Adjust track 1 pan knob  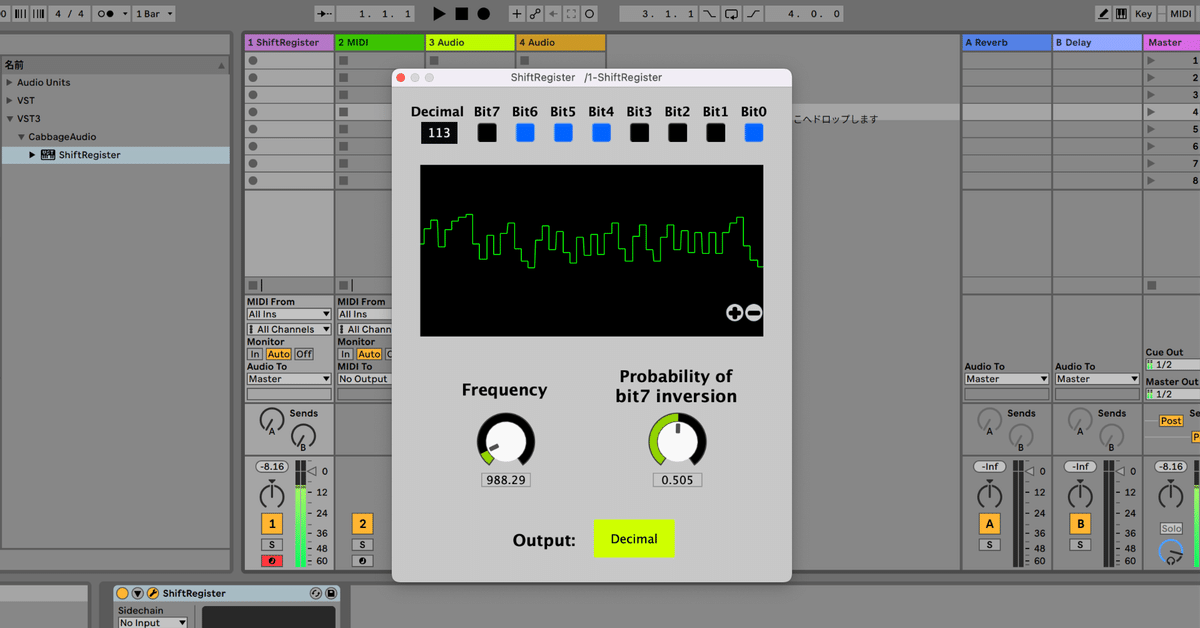click(x=272, y=494)
